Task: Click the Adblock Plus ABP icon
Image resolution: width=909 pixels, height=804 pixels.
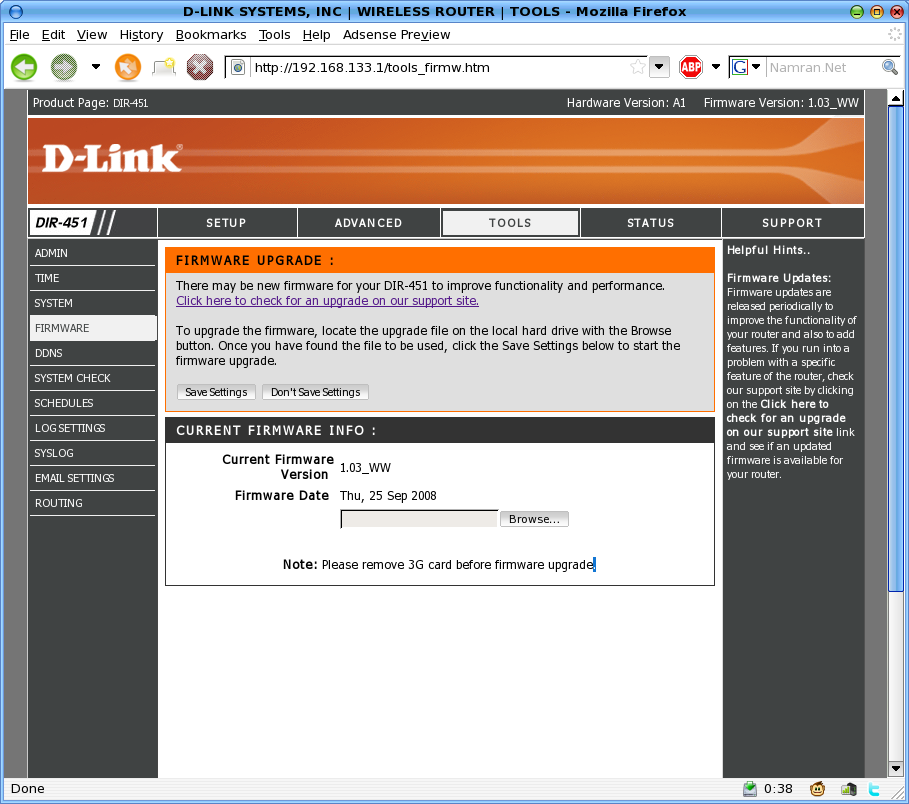Action: click(x=690, y=68)
